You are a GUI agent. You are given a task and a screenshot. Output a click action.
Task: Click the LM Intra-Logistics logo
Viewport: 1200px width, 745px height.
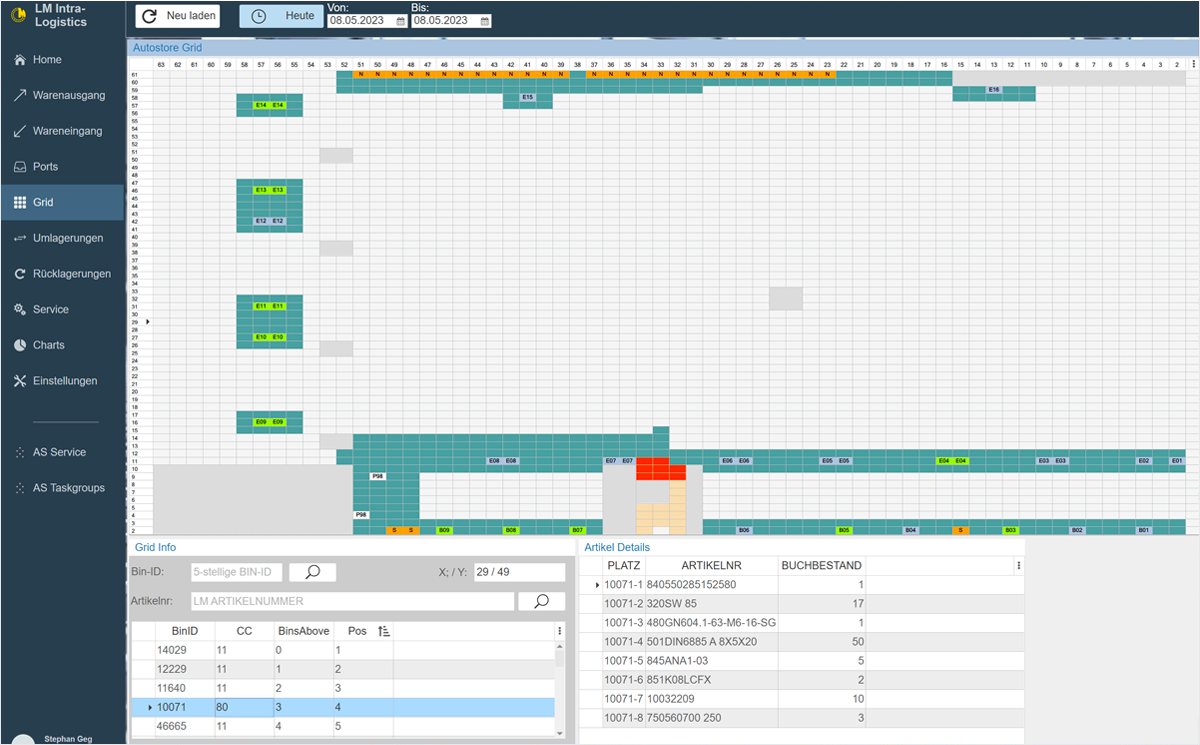pos(17,15)
